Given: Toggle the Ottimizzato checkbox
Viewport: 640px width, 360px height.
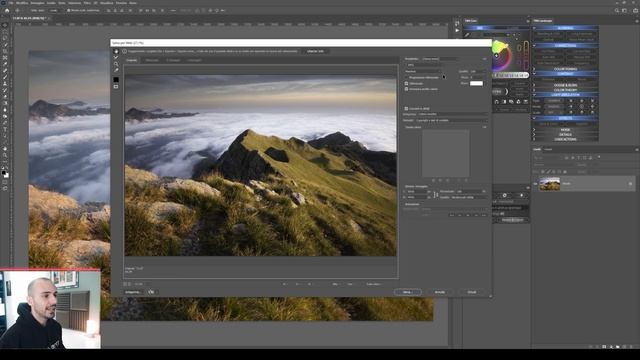Looking at the screenshot, I should [407, 84].
